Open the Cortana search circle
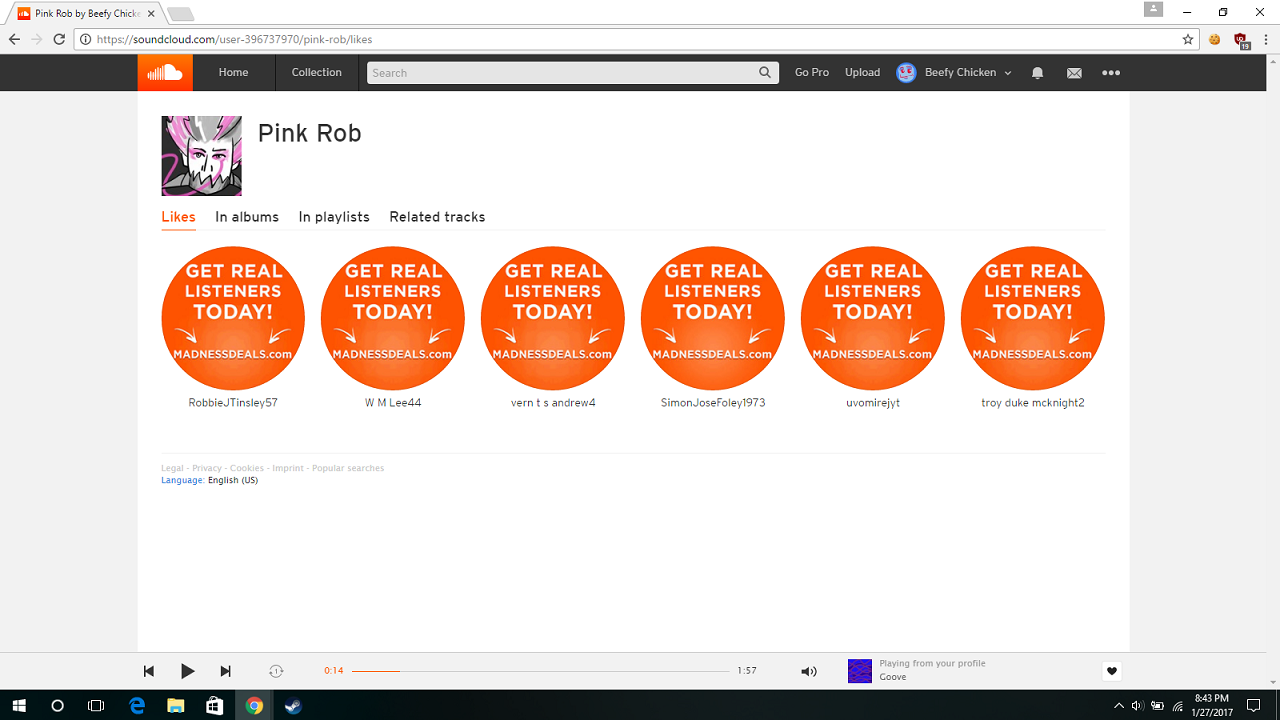This screenshot has height=720, width=1280. [x=57, y=705]
